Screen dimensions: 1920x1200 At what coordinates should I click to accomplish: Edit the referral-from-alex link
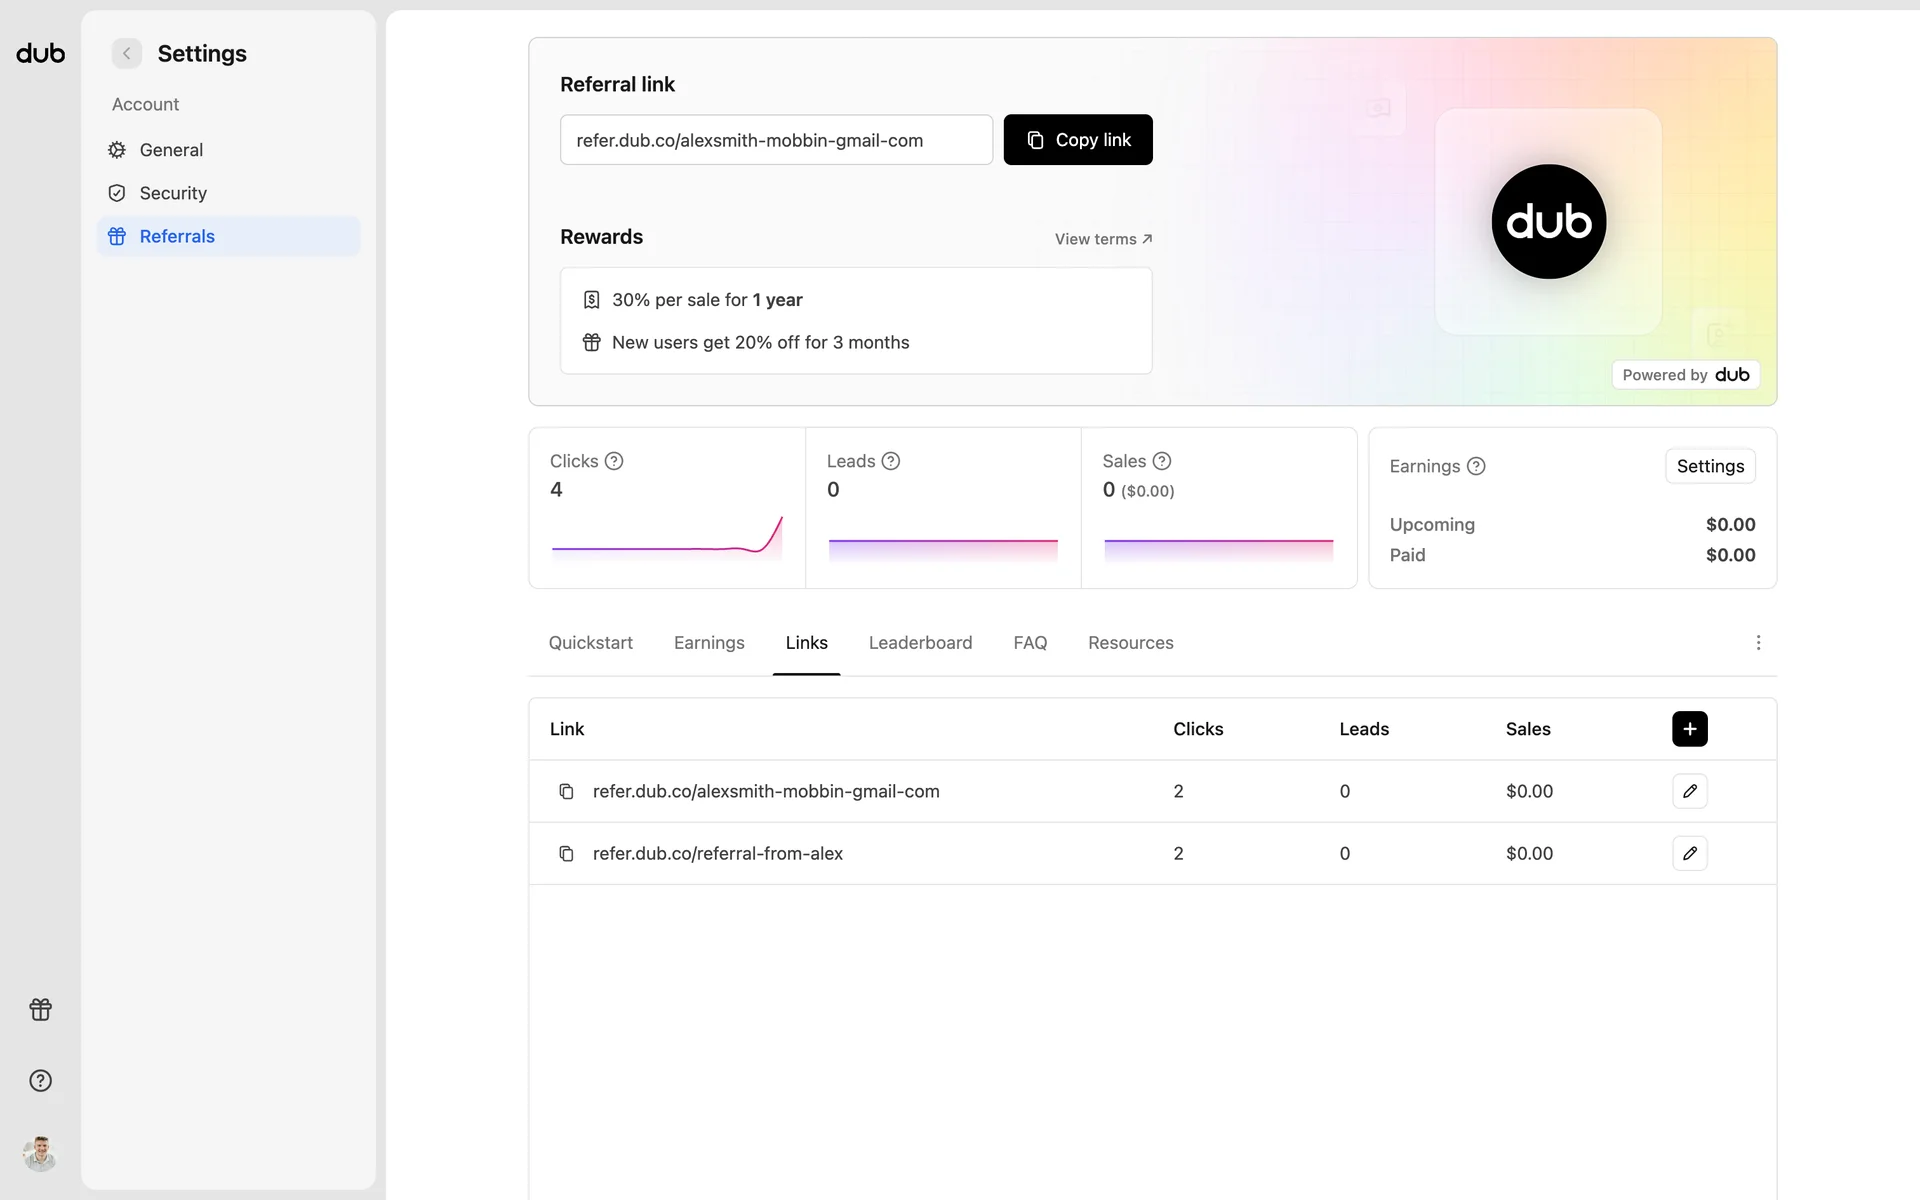1689,853
